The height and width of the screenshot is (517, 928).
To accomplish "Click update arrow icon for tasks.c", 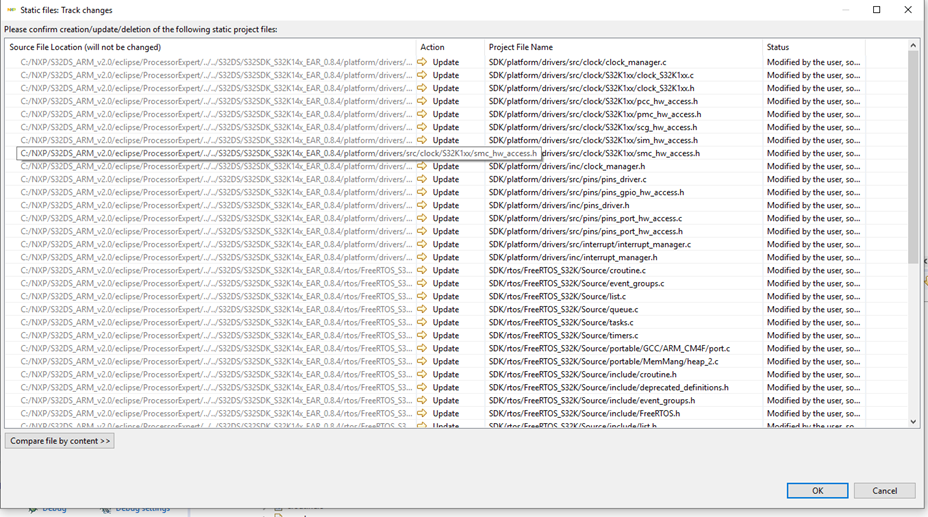I will pyautogui.click(x=422, y=322).
